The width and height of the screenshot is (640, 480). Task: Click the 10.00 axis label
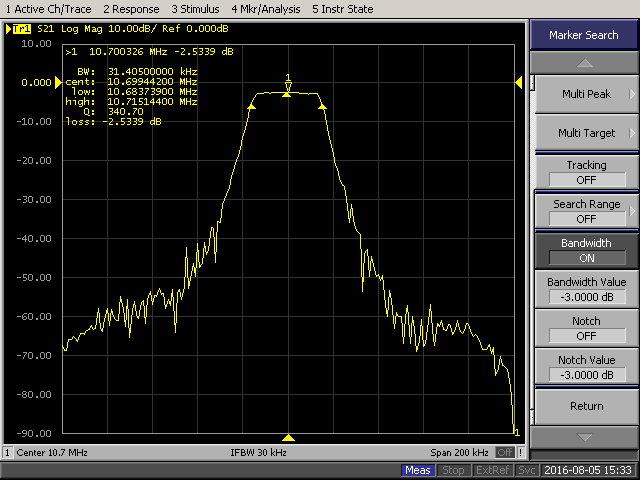[x=36, y=44]
